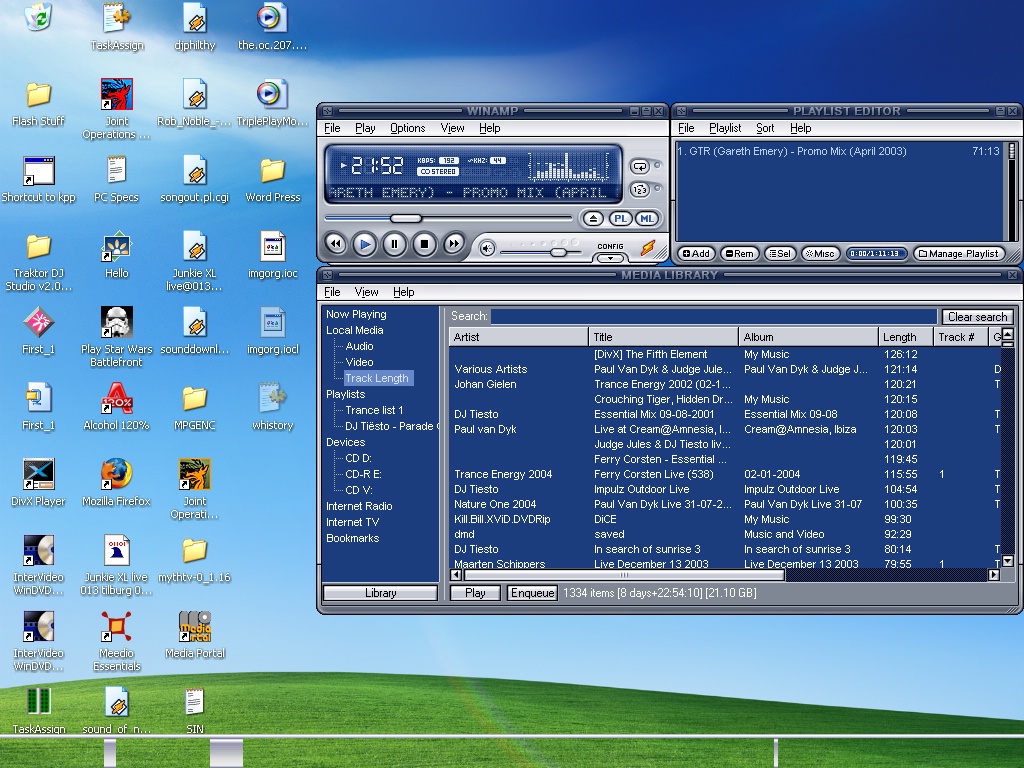Open the Recycle Bin desktop icon
Viewport: 1024px width, 768px height.
(38, 16)
